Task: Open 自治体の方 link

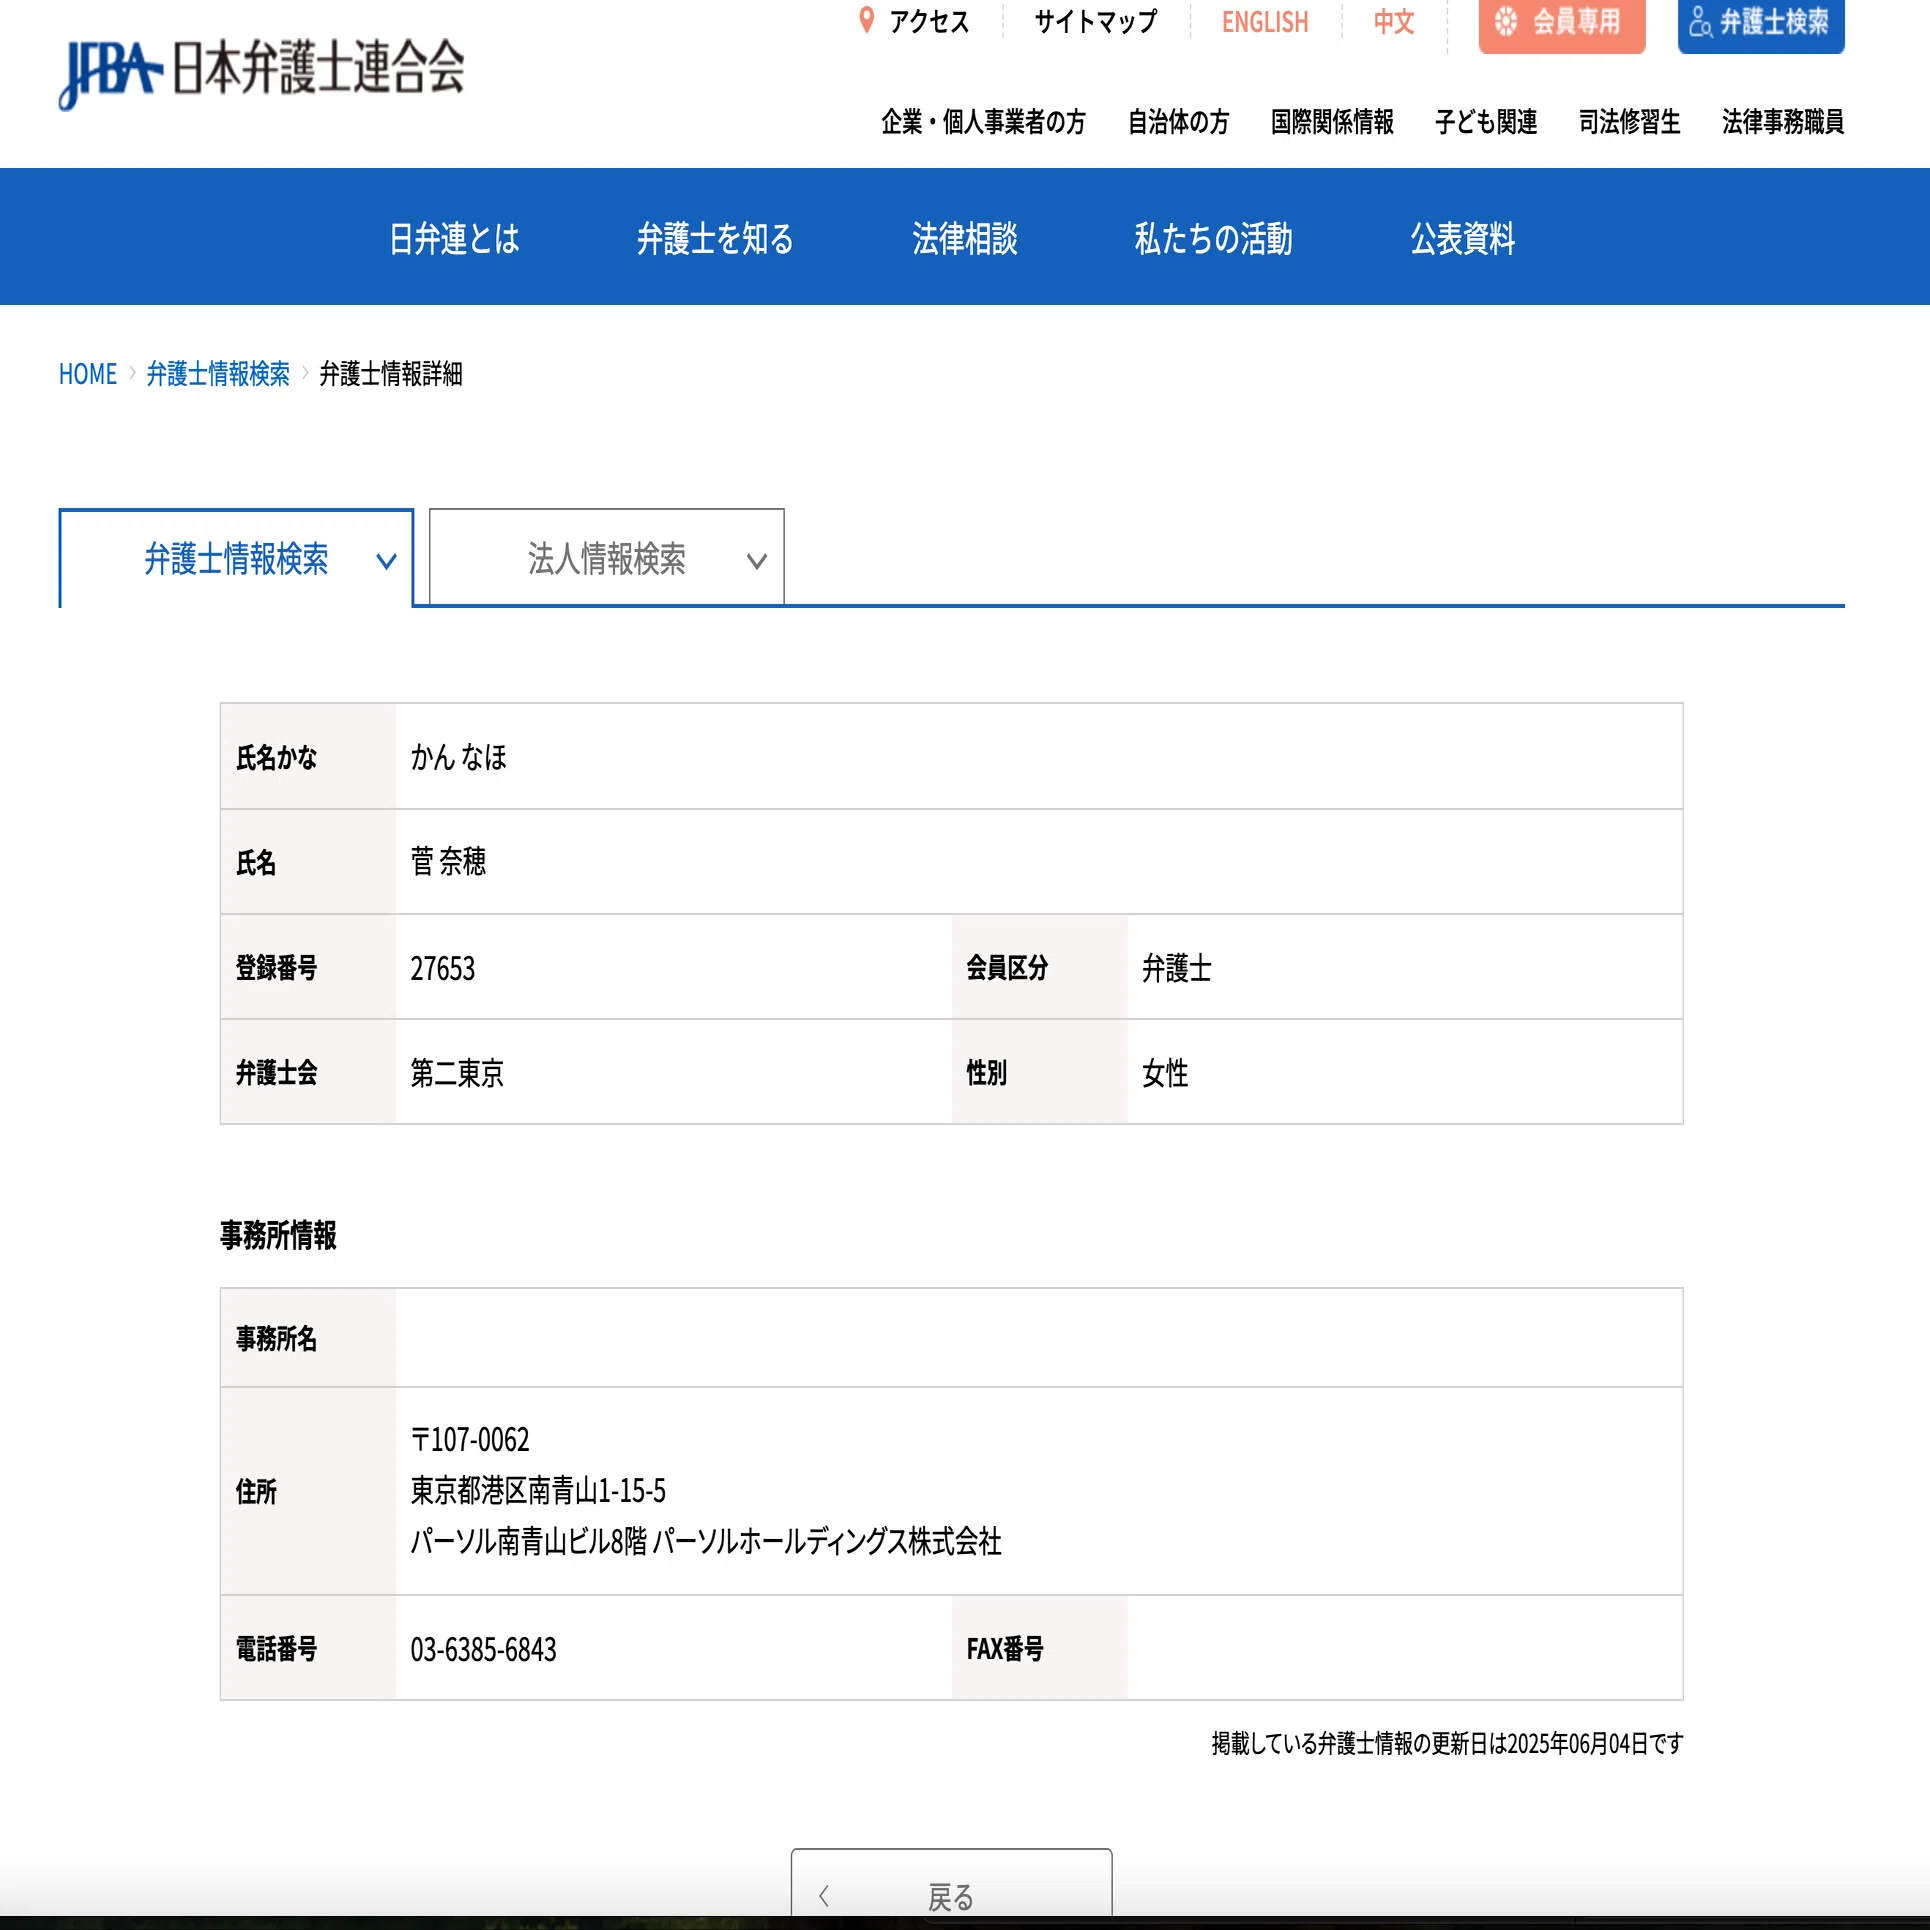Action: tap(1178, 122)
